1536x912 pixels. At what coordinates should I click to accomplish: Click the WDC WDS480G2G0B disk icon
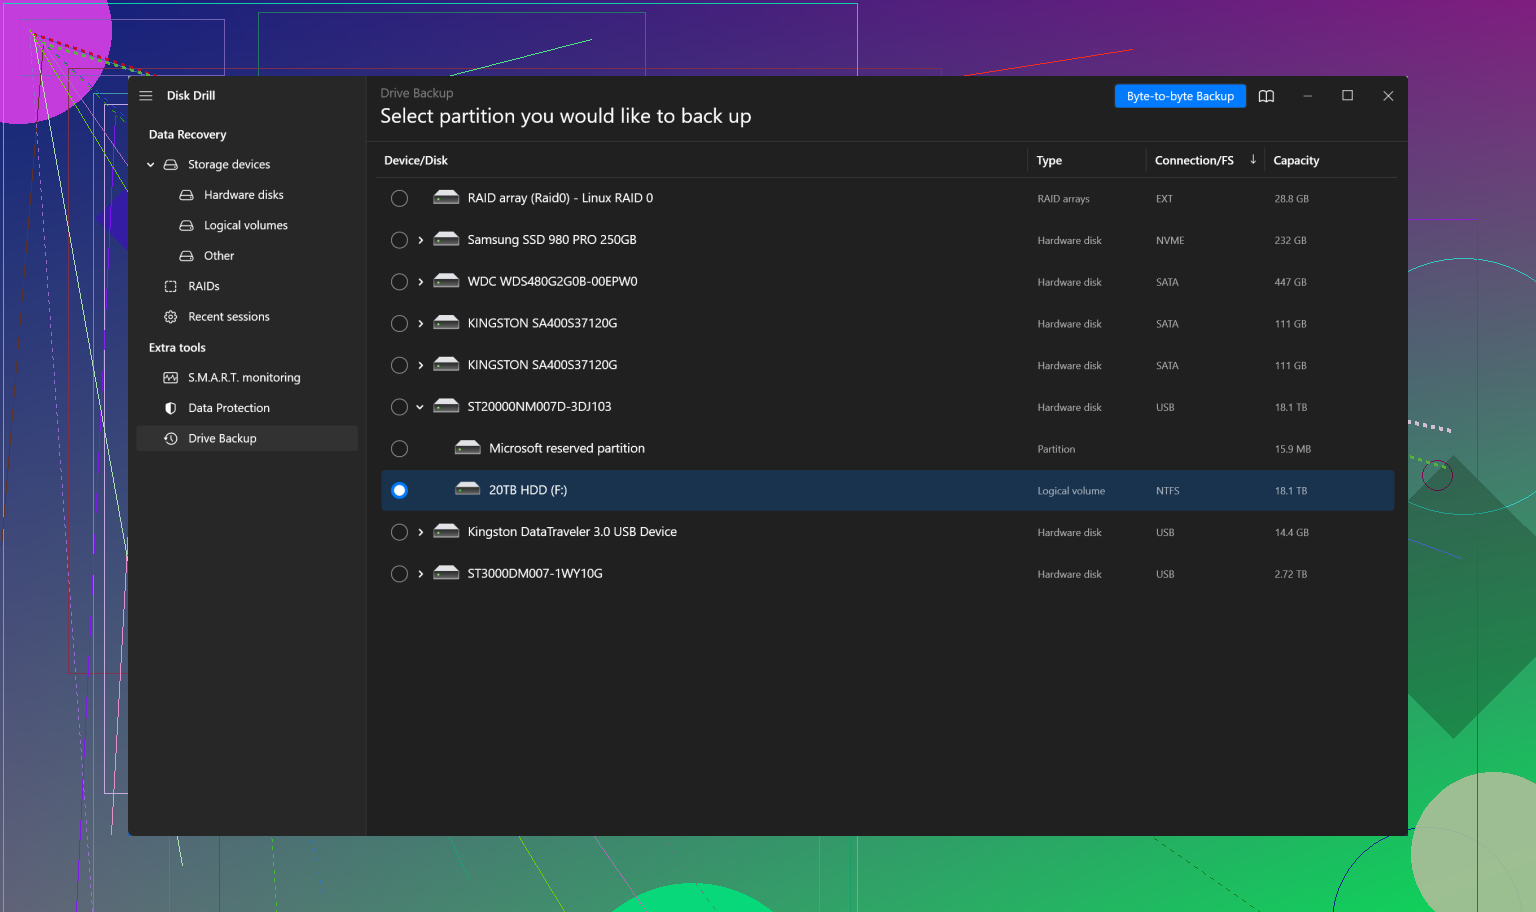(x=446, y=282)
